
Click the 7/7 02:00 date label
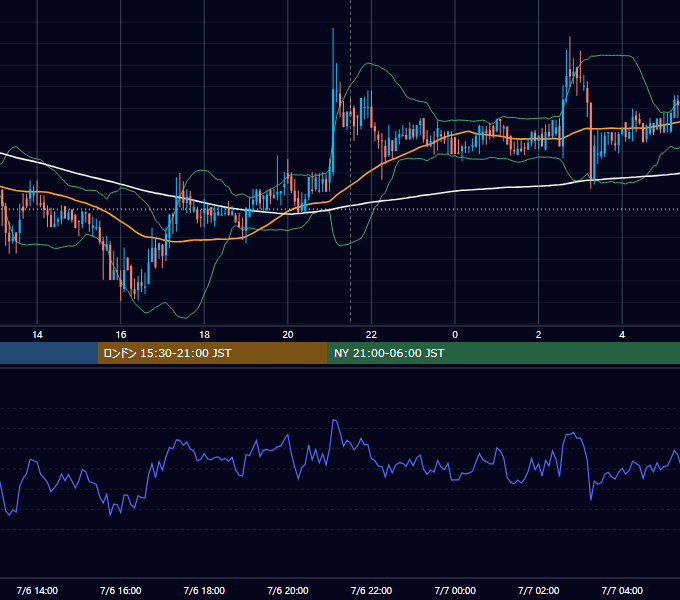(538, 590)
